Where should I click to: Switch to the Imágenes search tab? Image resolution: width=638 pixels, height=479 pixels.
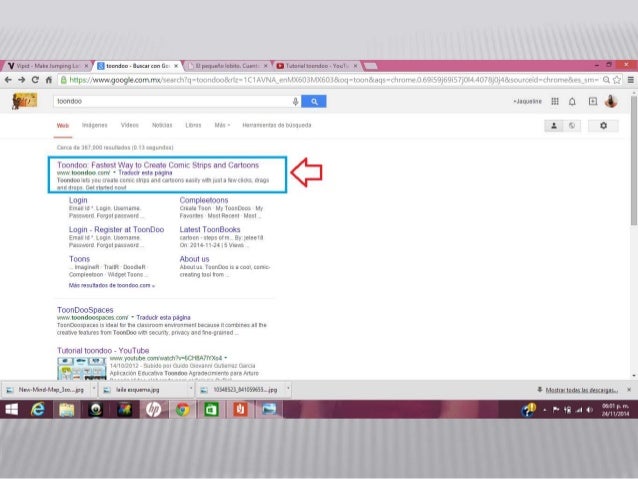tap(94, 125)
